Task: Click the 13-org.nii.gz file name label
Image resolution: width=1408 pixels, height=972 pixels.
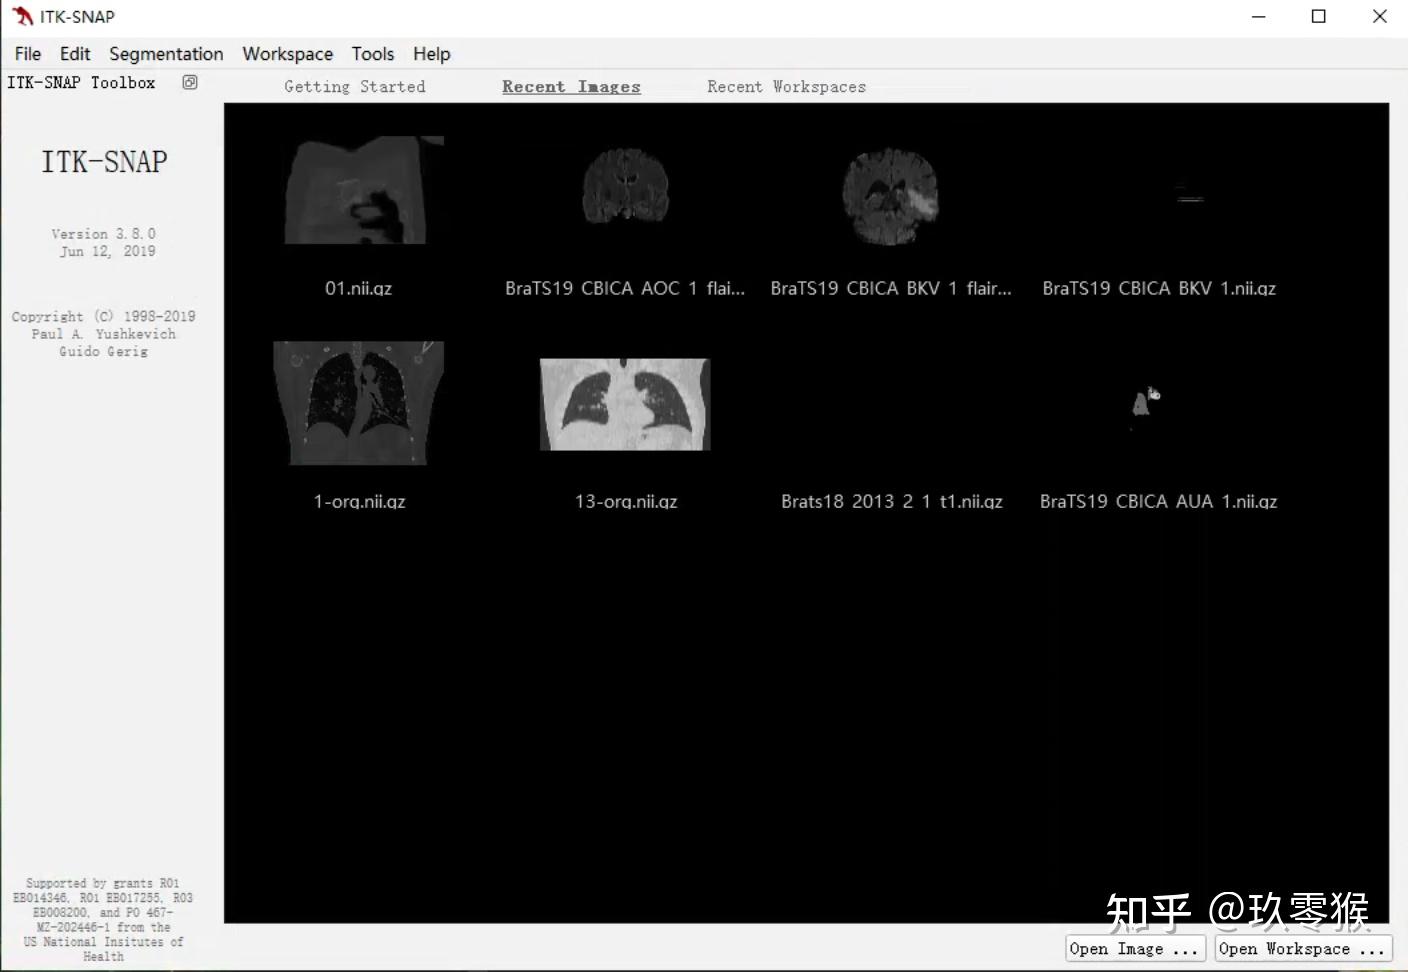Action: 626,501
